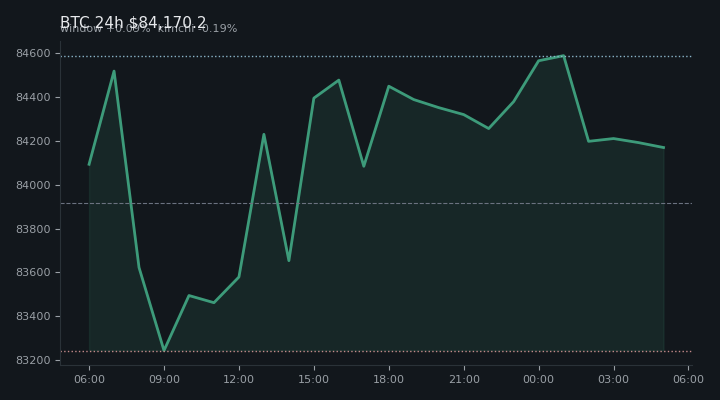Screen dimensions: 720x400
Task: Click the 12:00 time axis label
Action: pyautogui.click(x=239, y=379)
